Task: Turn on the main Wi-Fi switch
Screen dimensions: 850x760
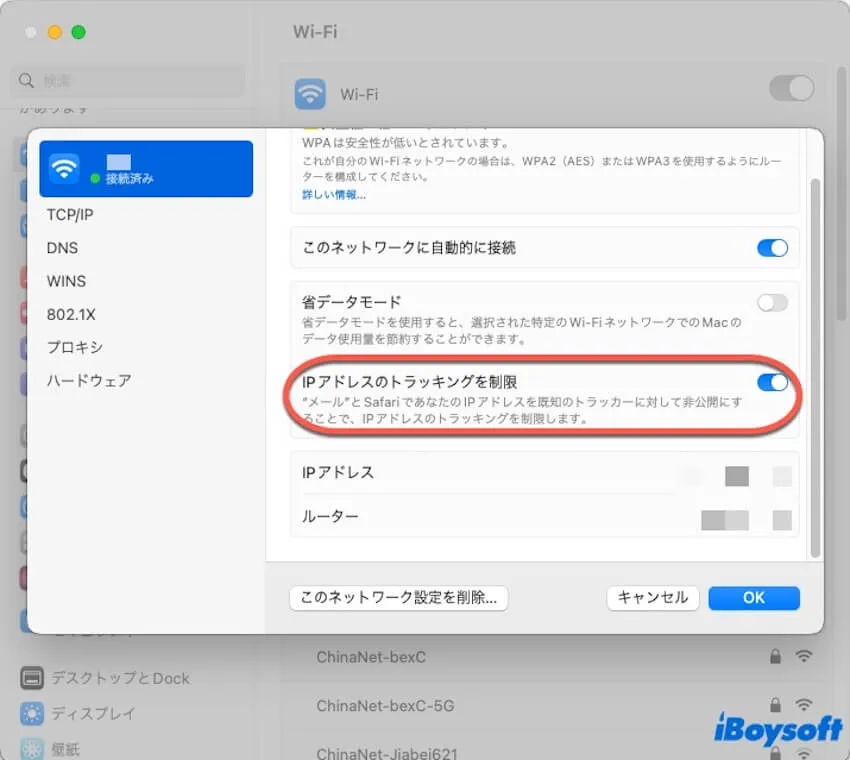Action: 791,89
